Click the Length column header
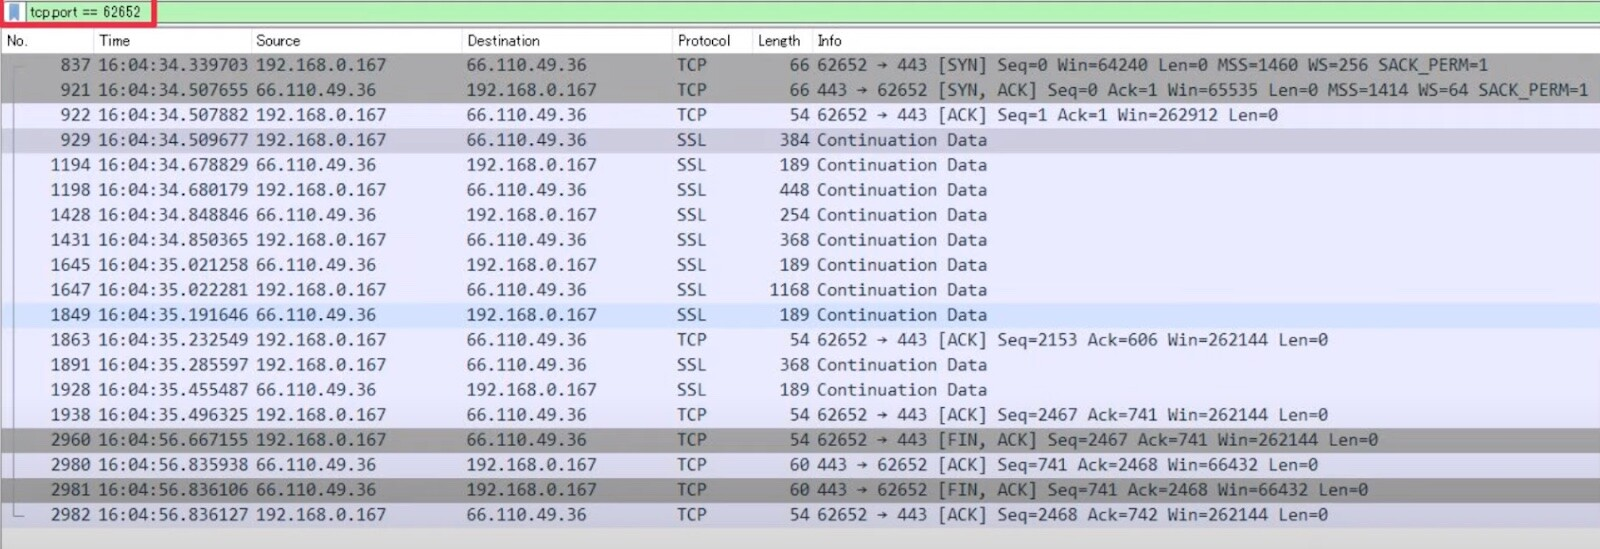Image resolution: width=1600 pixels, height=549 pixels. pos(778,41)
